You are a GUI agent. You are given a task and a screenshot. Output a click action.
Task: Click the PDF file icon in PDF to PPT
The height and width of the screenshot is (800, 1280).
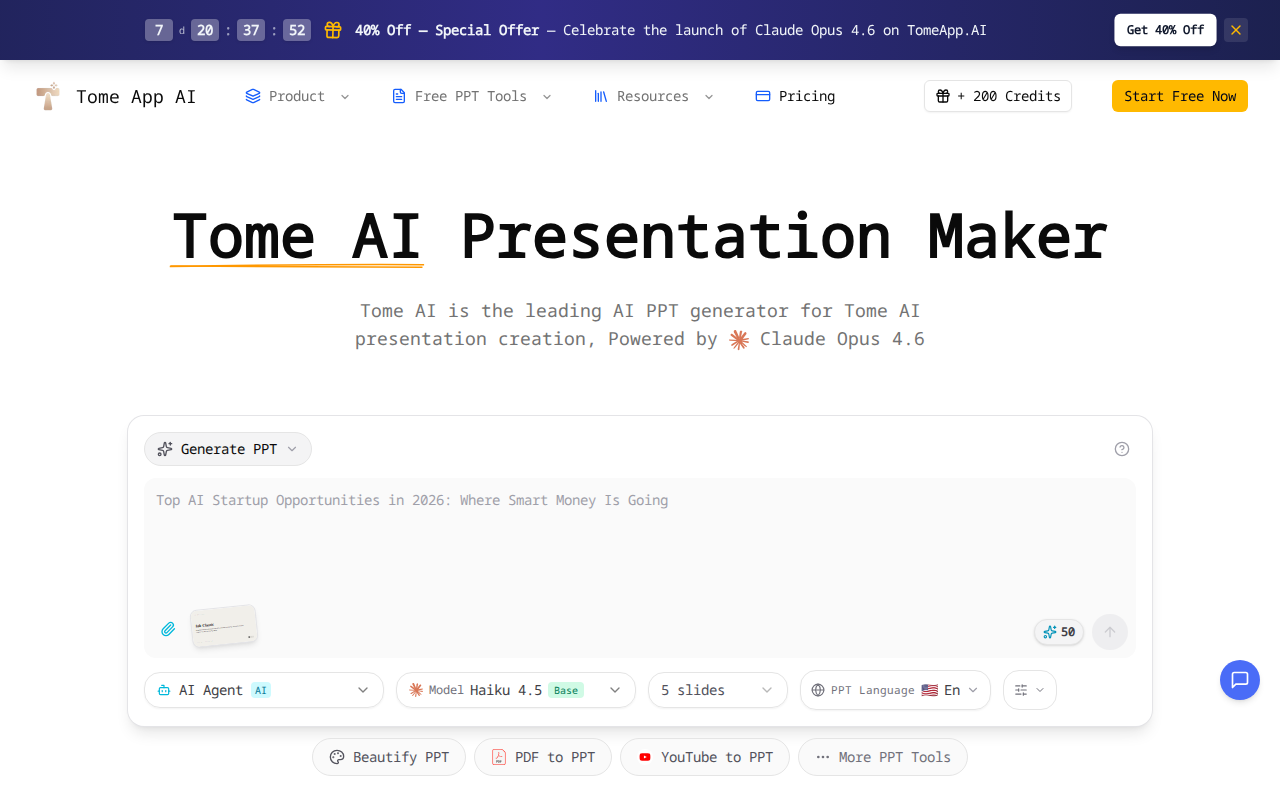[499, 757]
